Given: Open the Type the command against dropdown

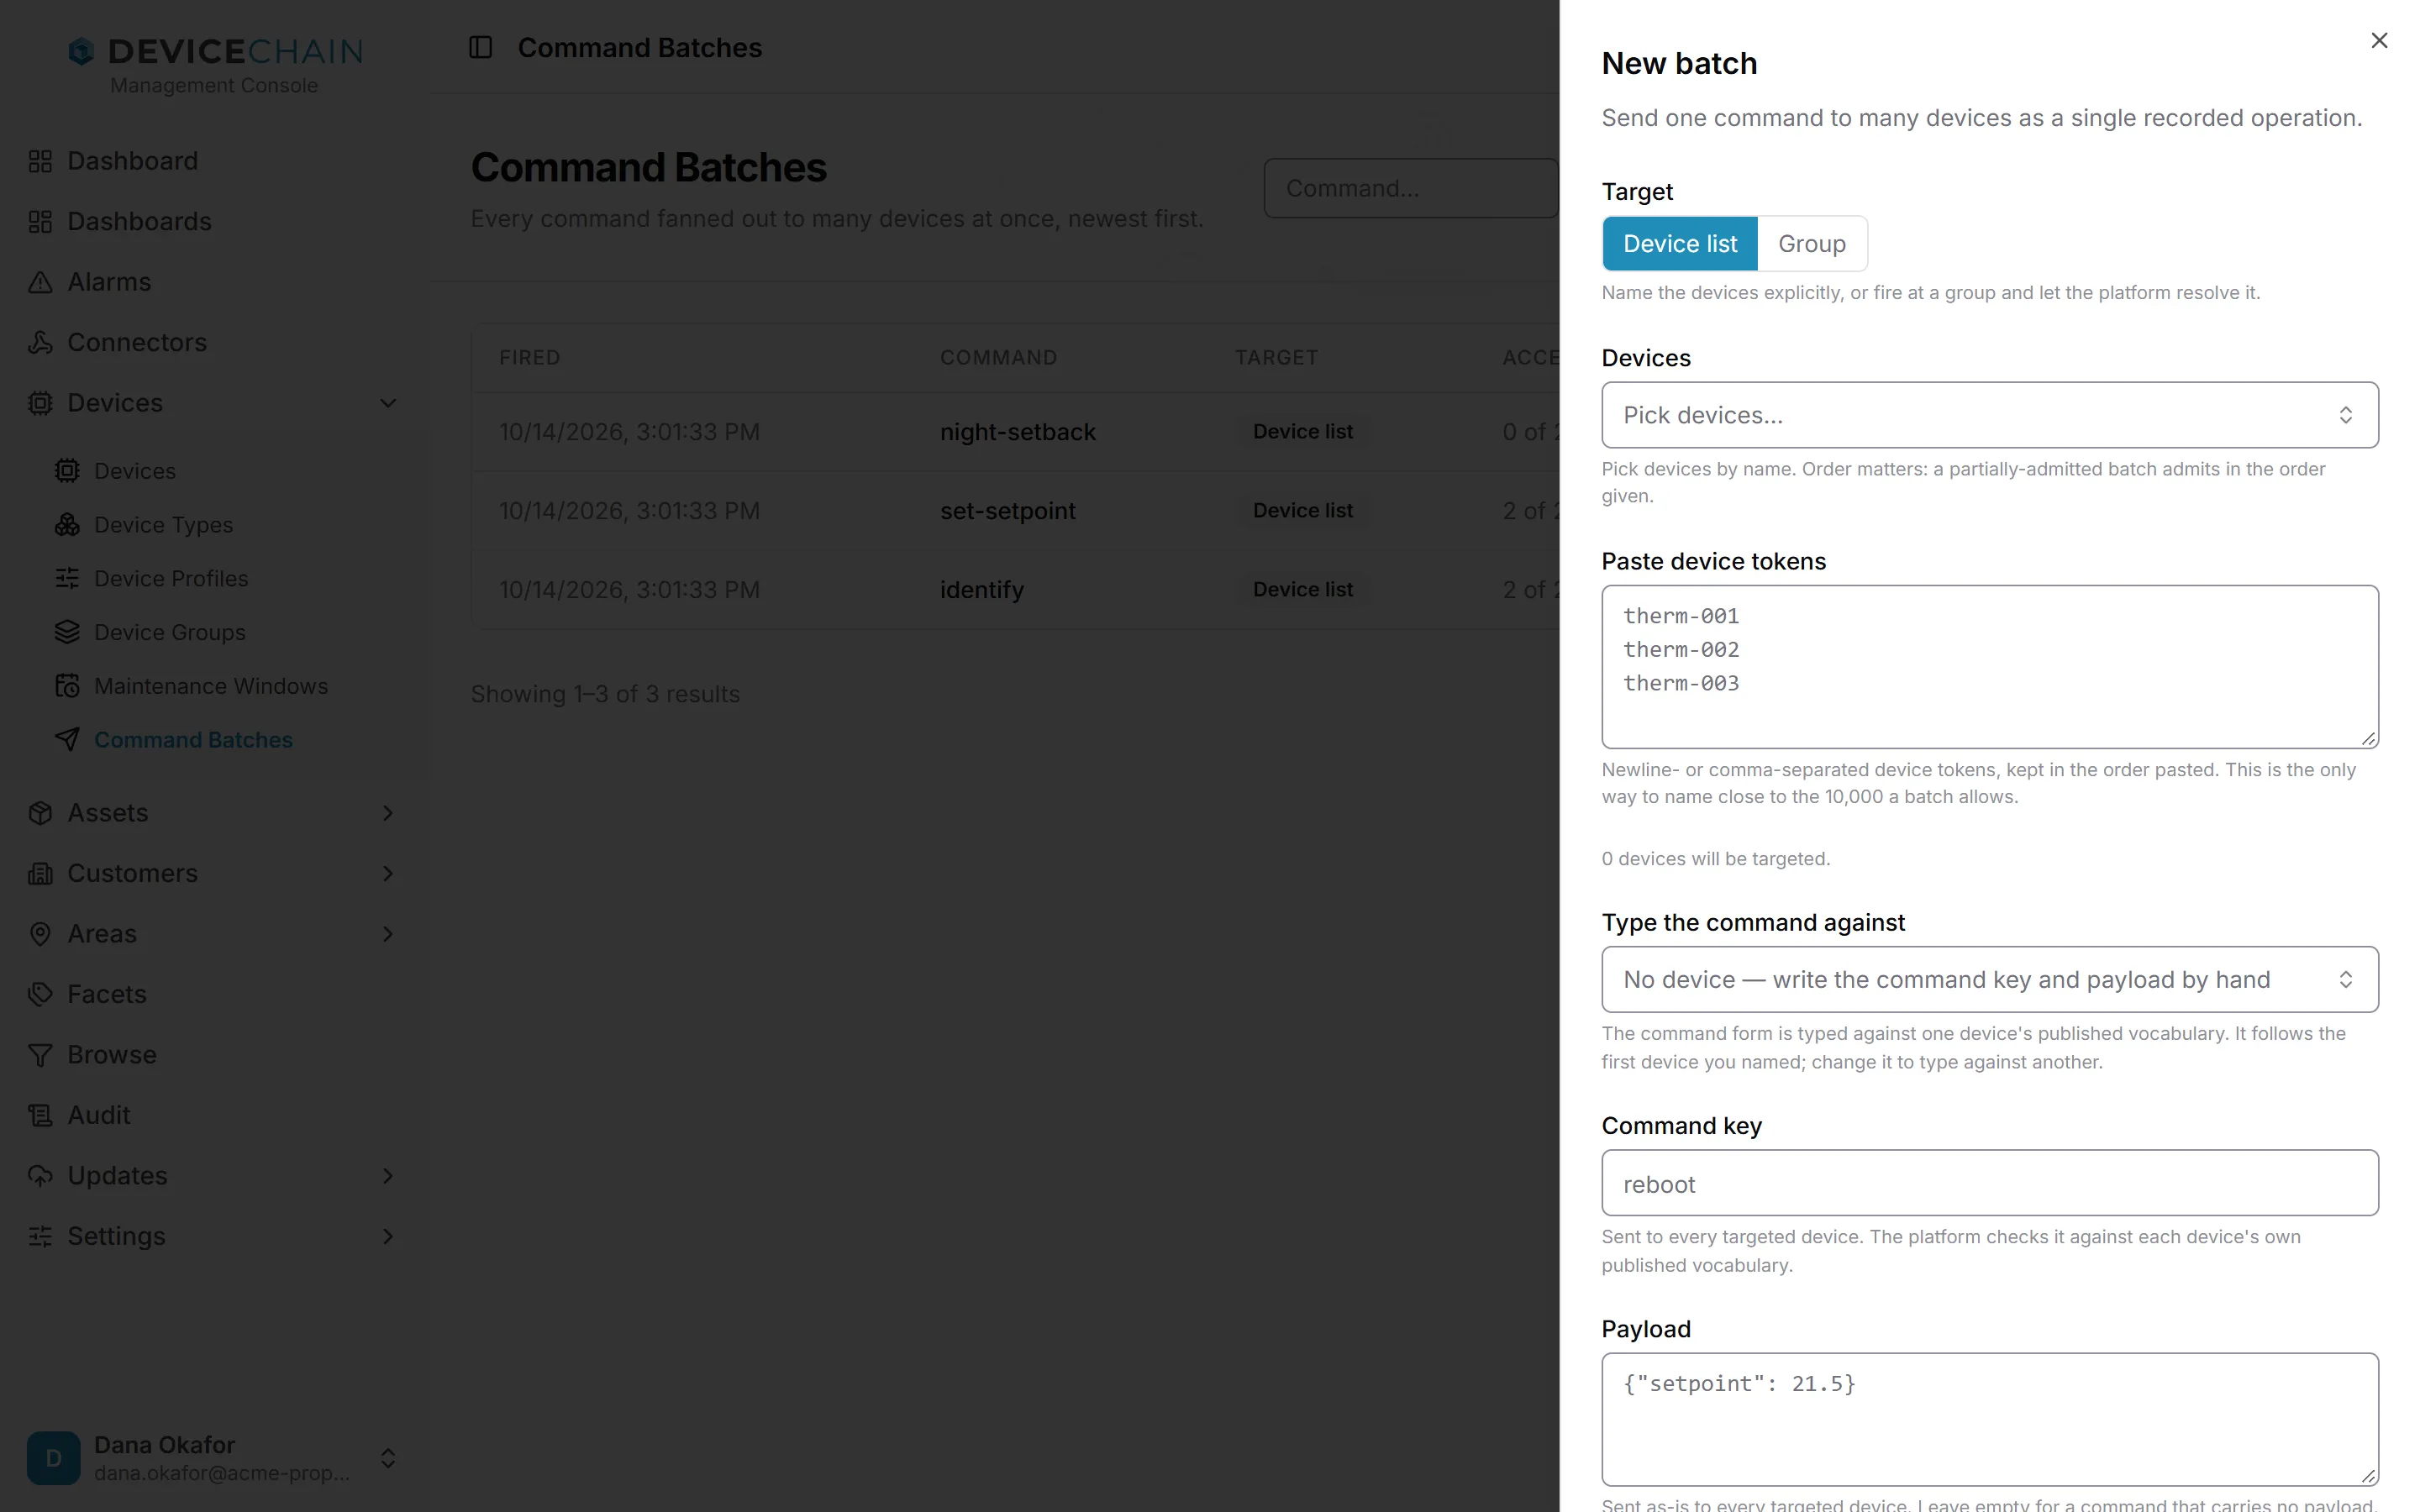Looking at the screenshot, I should [x=1989, y=980].
